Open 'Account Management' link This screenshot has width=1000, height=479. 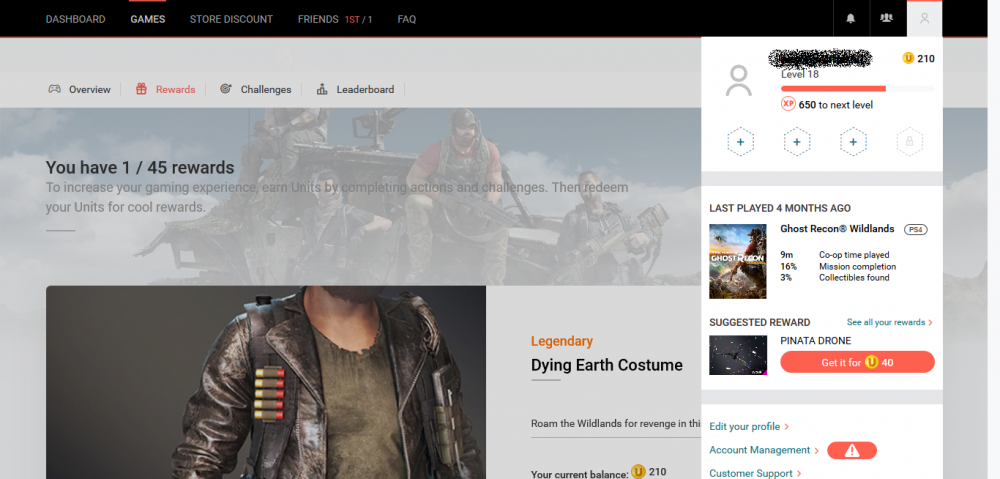click(763, 450)
